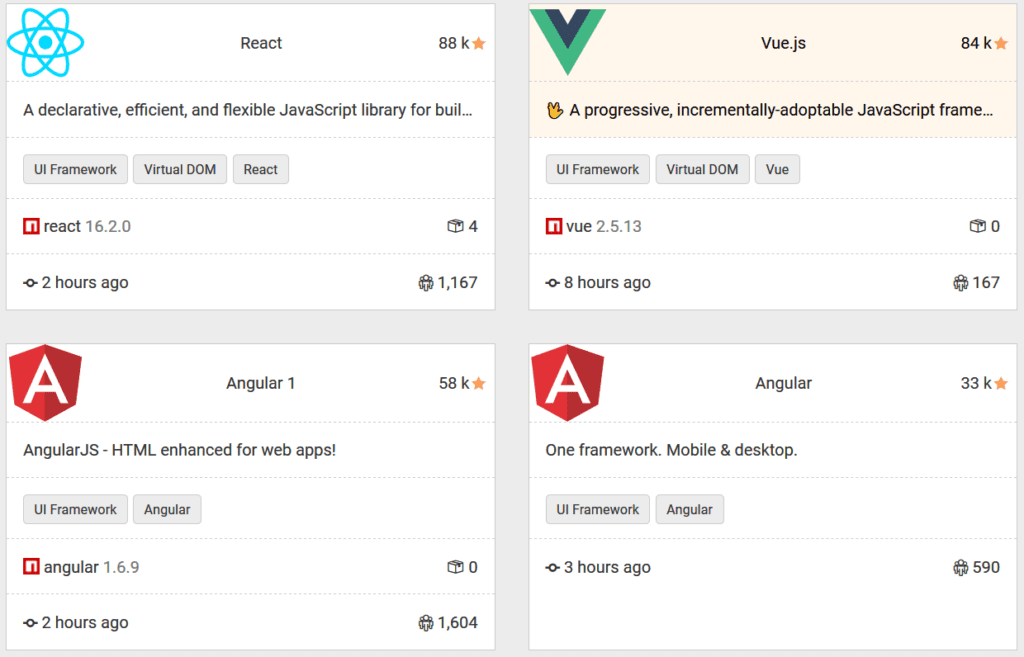This screenshot has width=1024, height=657.
Task: Click the '8 hours ago' commit time
Action: point(607,283)
